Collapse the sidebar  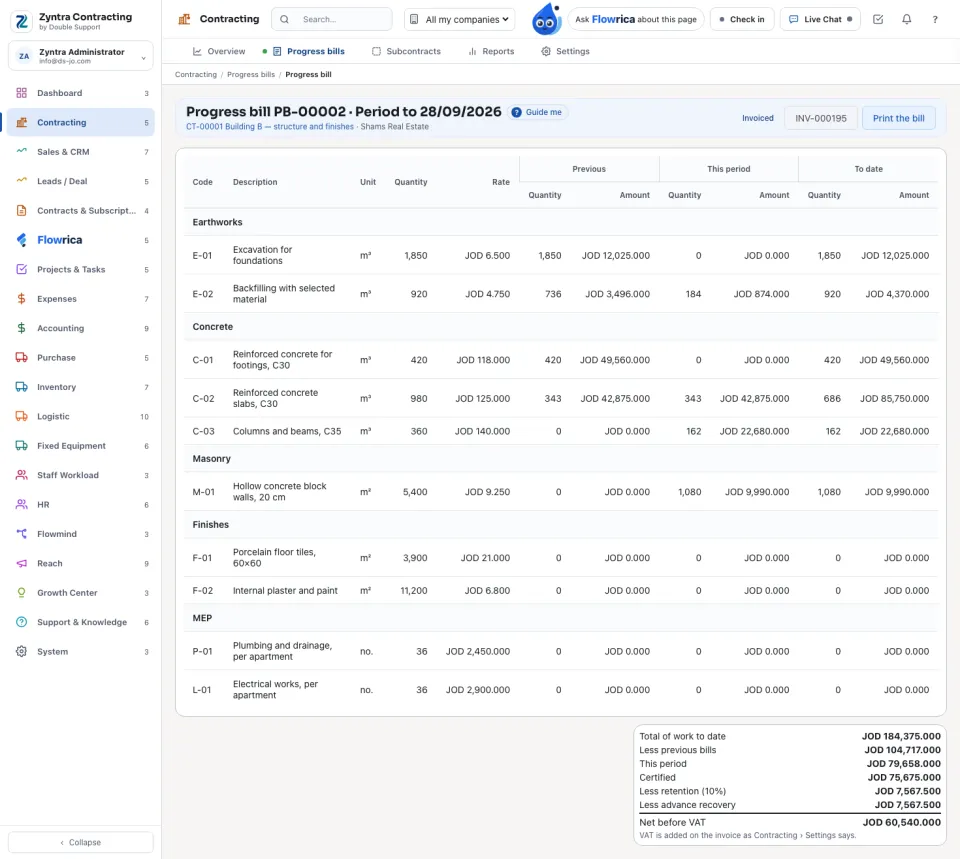(81, 842)
